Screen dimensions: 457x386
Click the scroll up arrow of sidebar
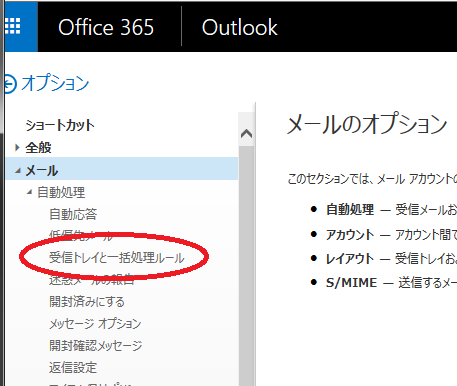coord(246,134)
